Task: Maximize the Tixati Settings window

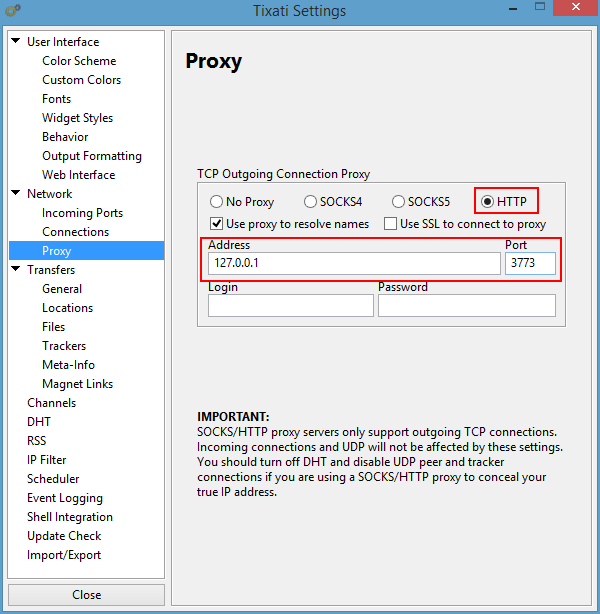Action: pos(540,7)
